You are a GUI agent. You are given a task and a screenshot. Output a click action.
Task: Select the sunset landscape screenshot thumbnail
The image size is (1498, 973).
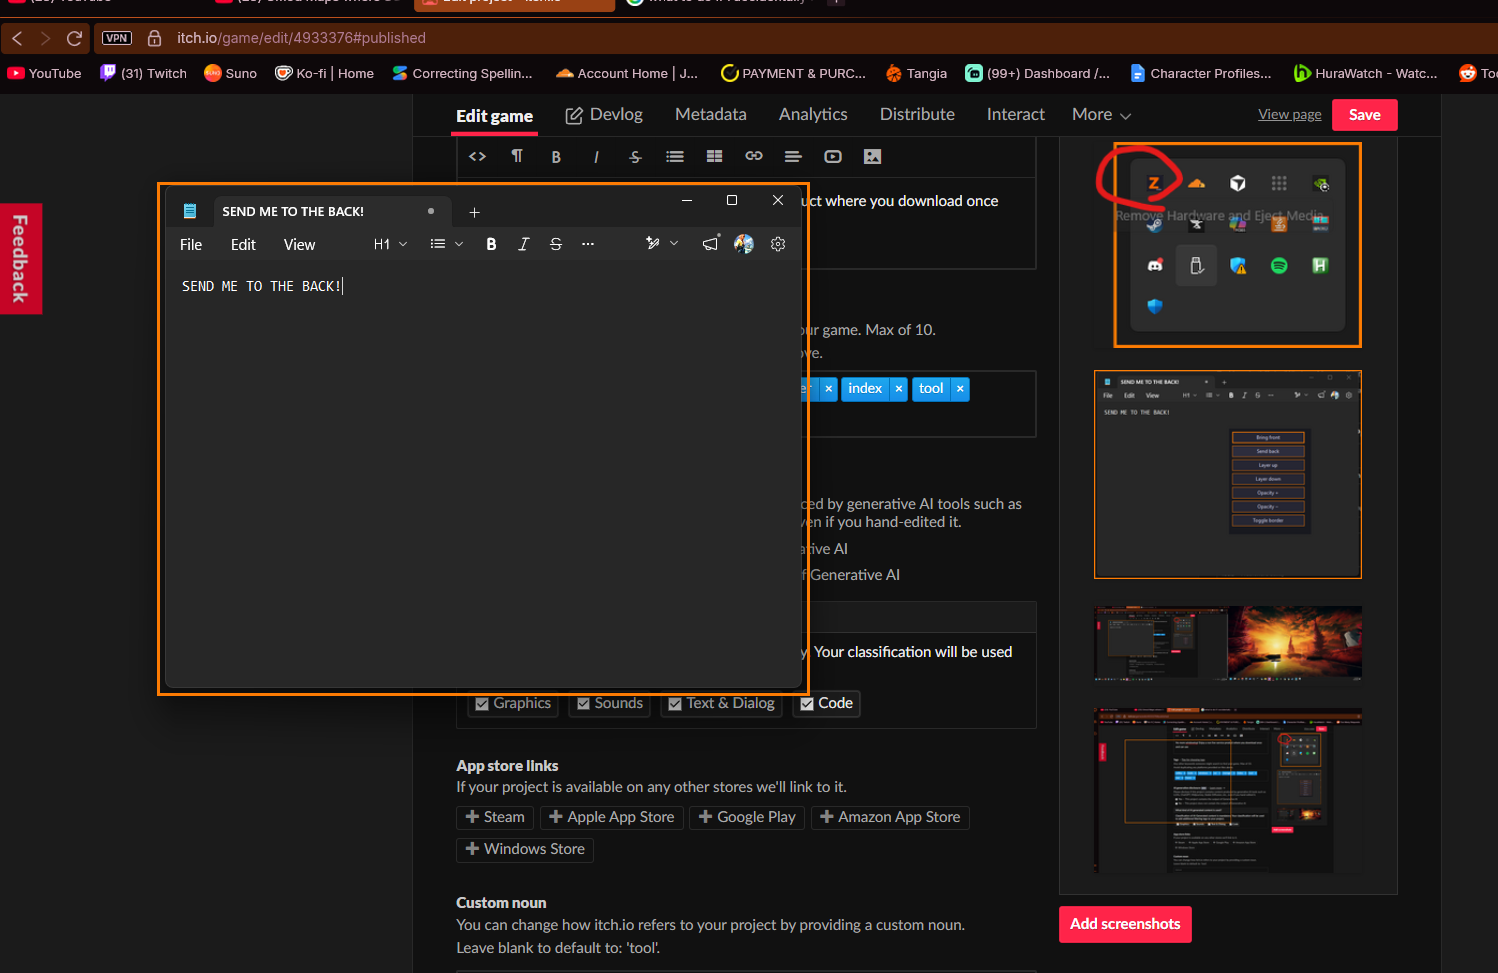click(1228, 643)
